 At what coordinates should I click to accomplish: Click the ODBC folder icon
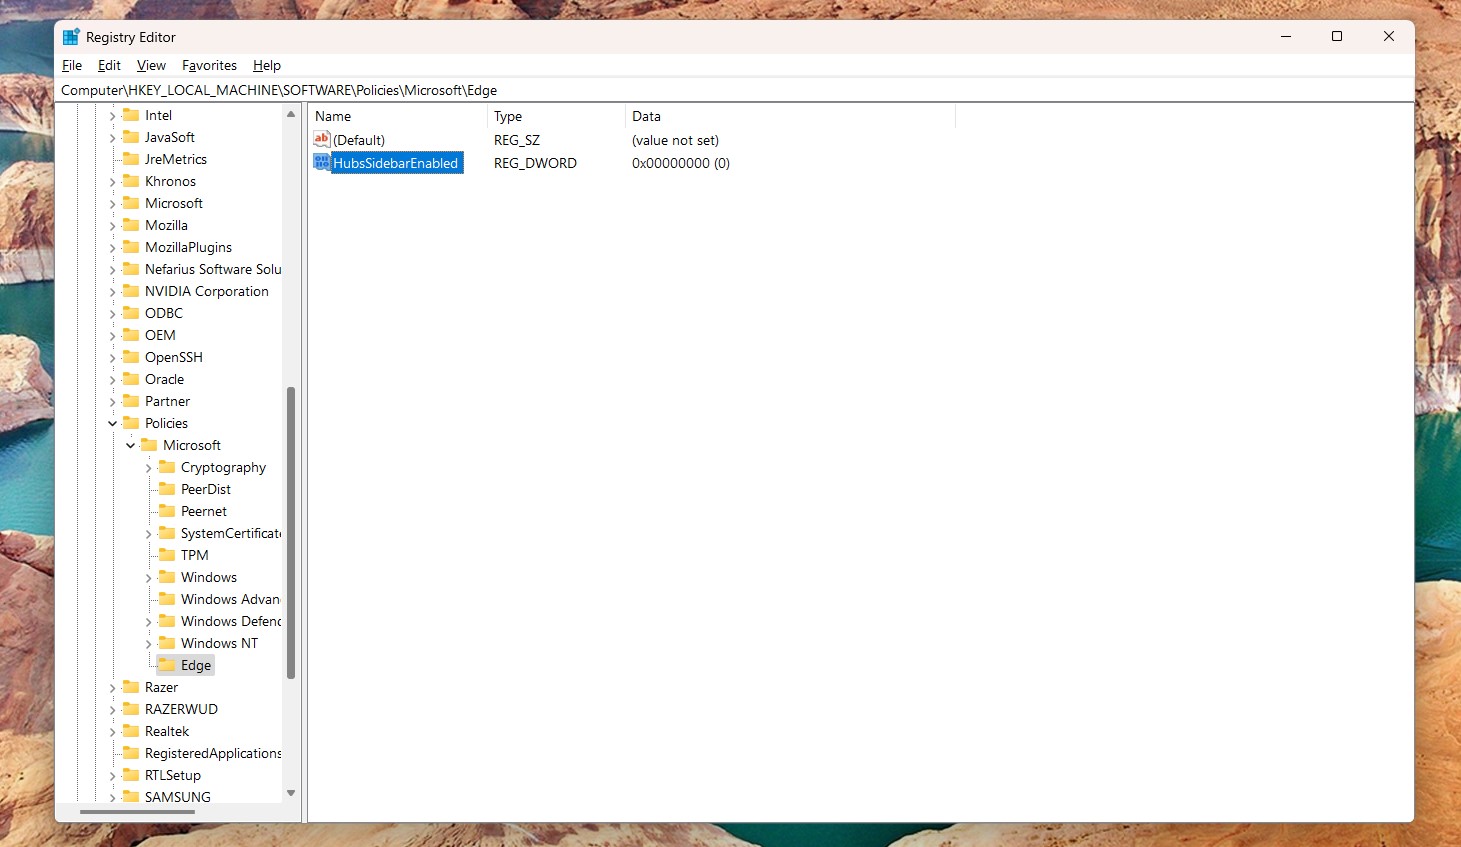131,313
